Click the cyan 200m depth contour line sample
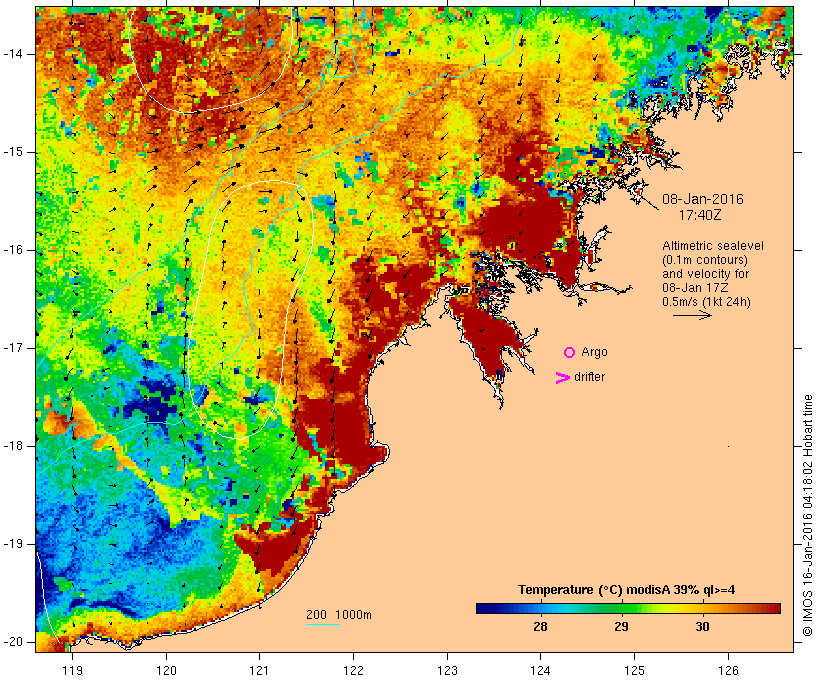This screenshot has height=680, width=820. (x=323, y=624)
